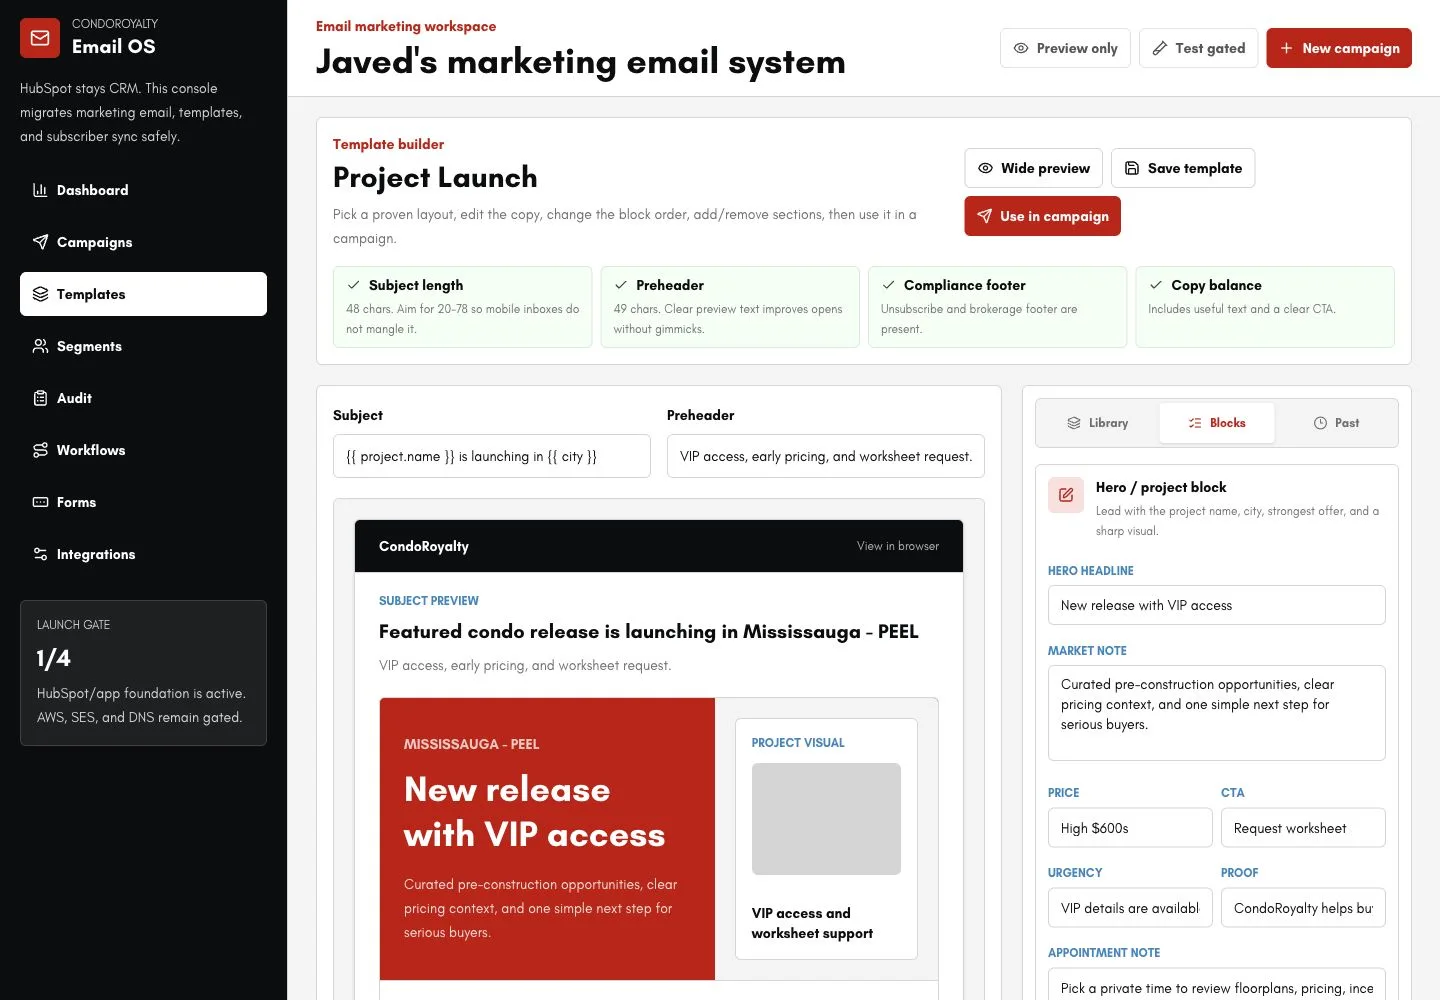Click the Templates layers icon in sidebar

[x=40, y=294]
